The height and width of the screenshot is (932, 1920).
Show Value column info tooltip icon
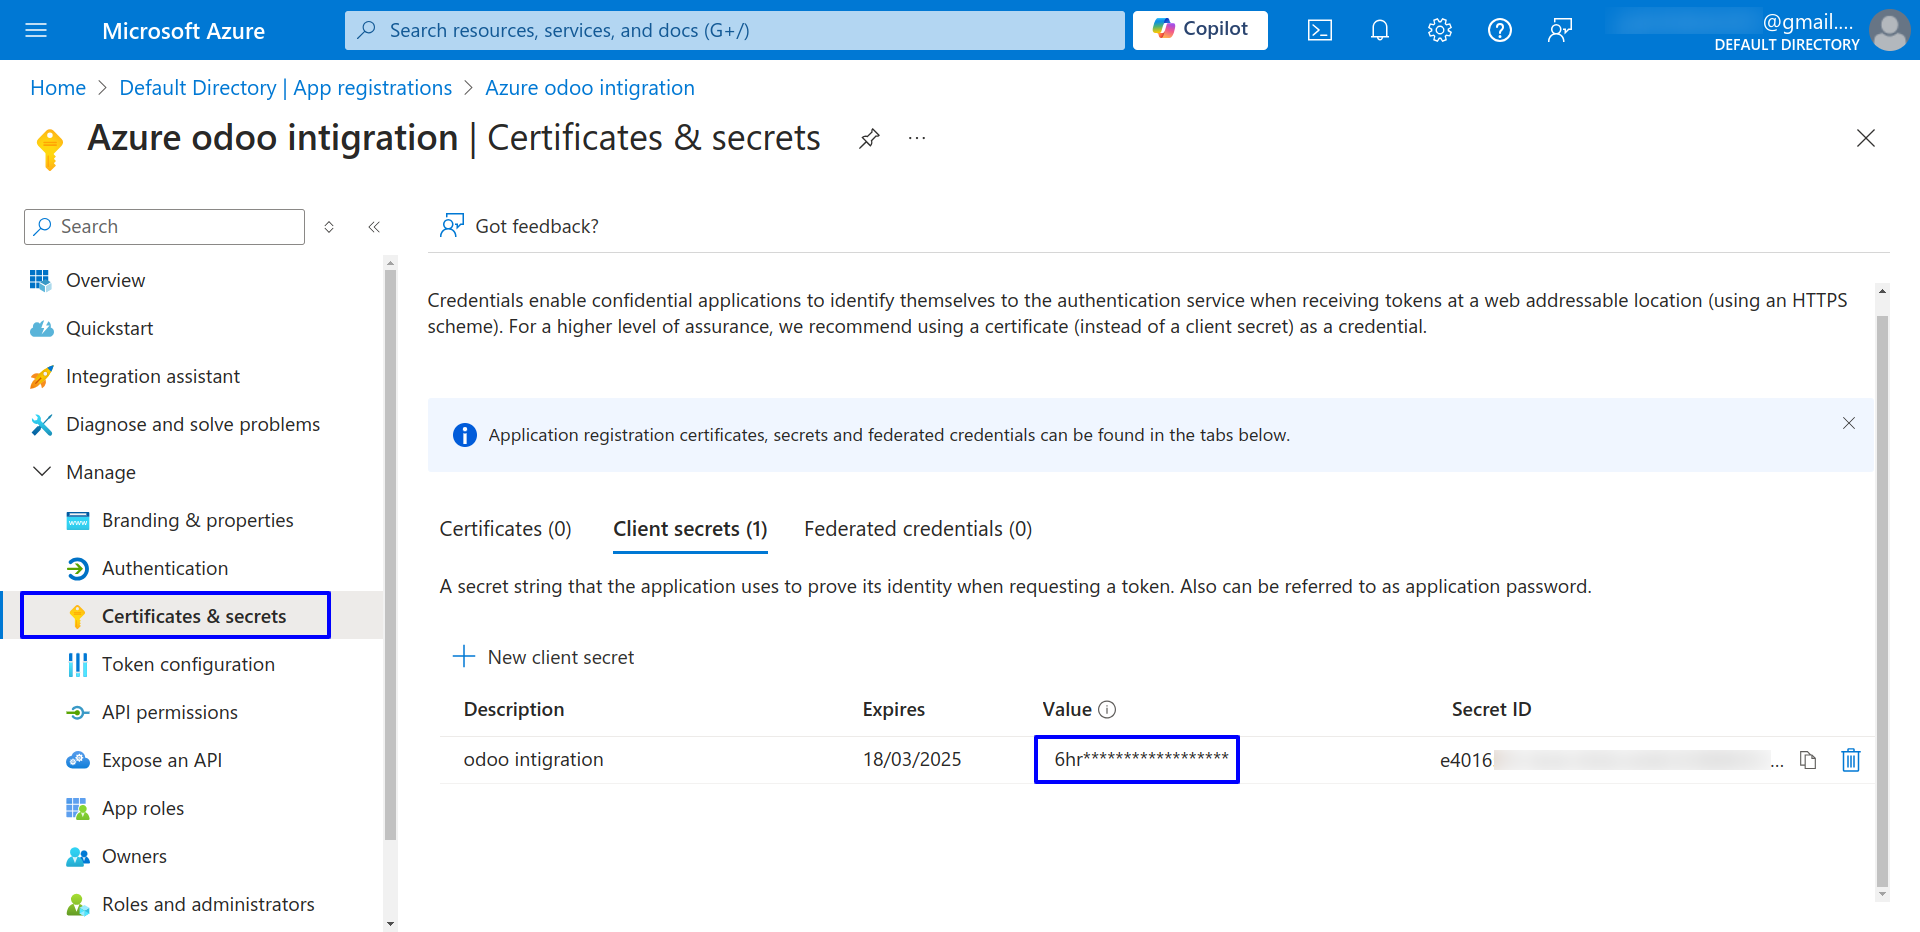click(1107, 709)
